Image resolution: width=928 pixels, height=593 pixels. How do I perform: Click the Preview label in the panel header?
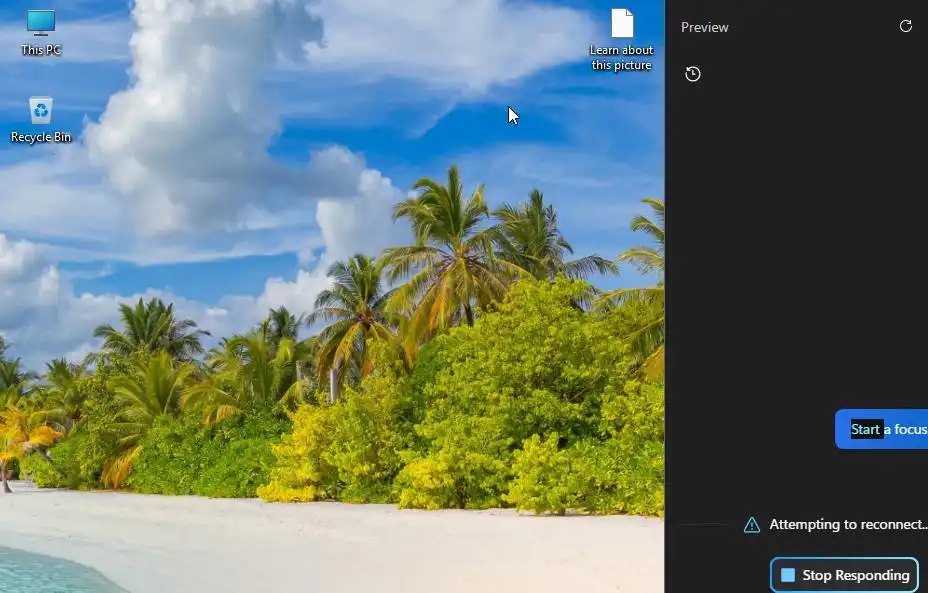pyautogui.click(x=704, y=27)
